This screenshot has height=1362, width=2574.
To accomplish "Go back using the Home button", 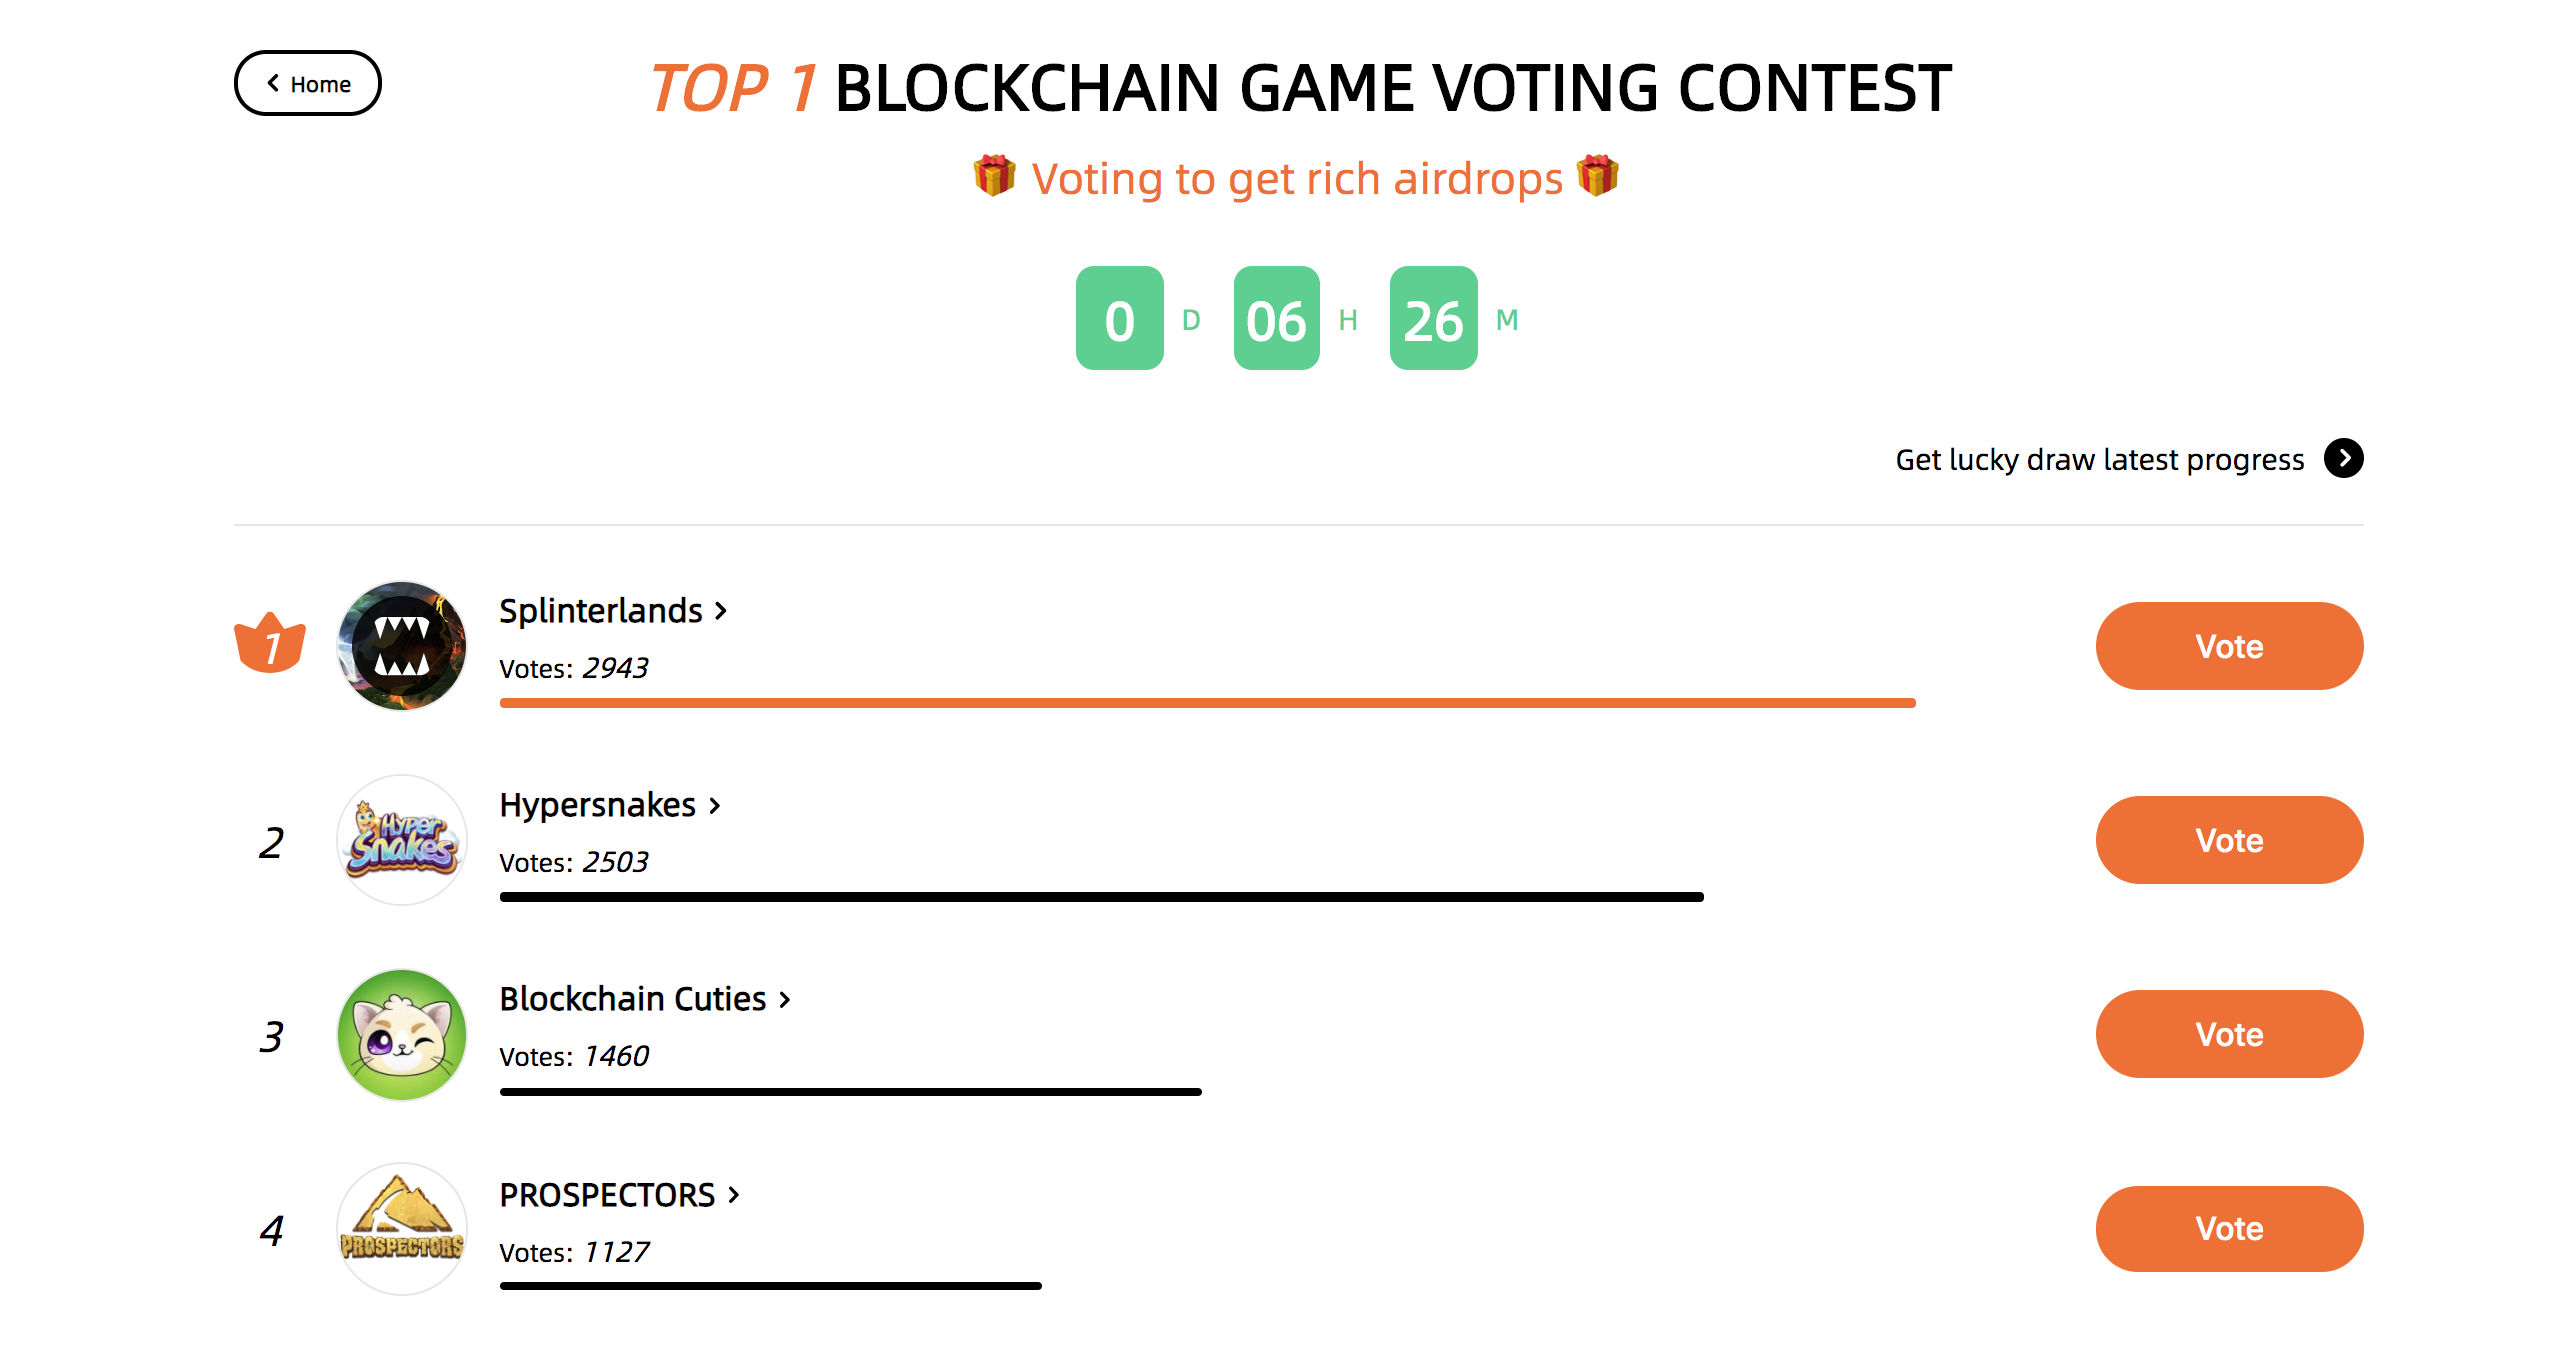I will (308, 84).
